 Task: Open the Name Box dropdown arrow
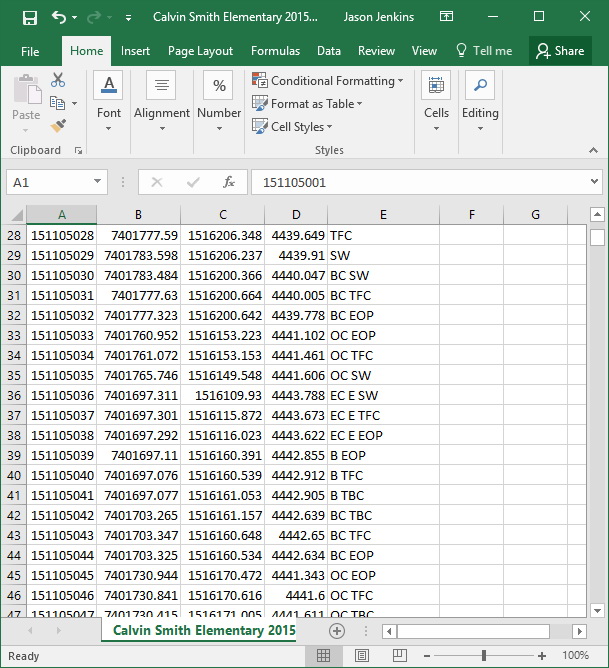point(98,181)
